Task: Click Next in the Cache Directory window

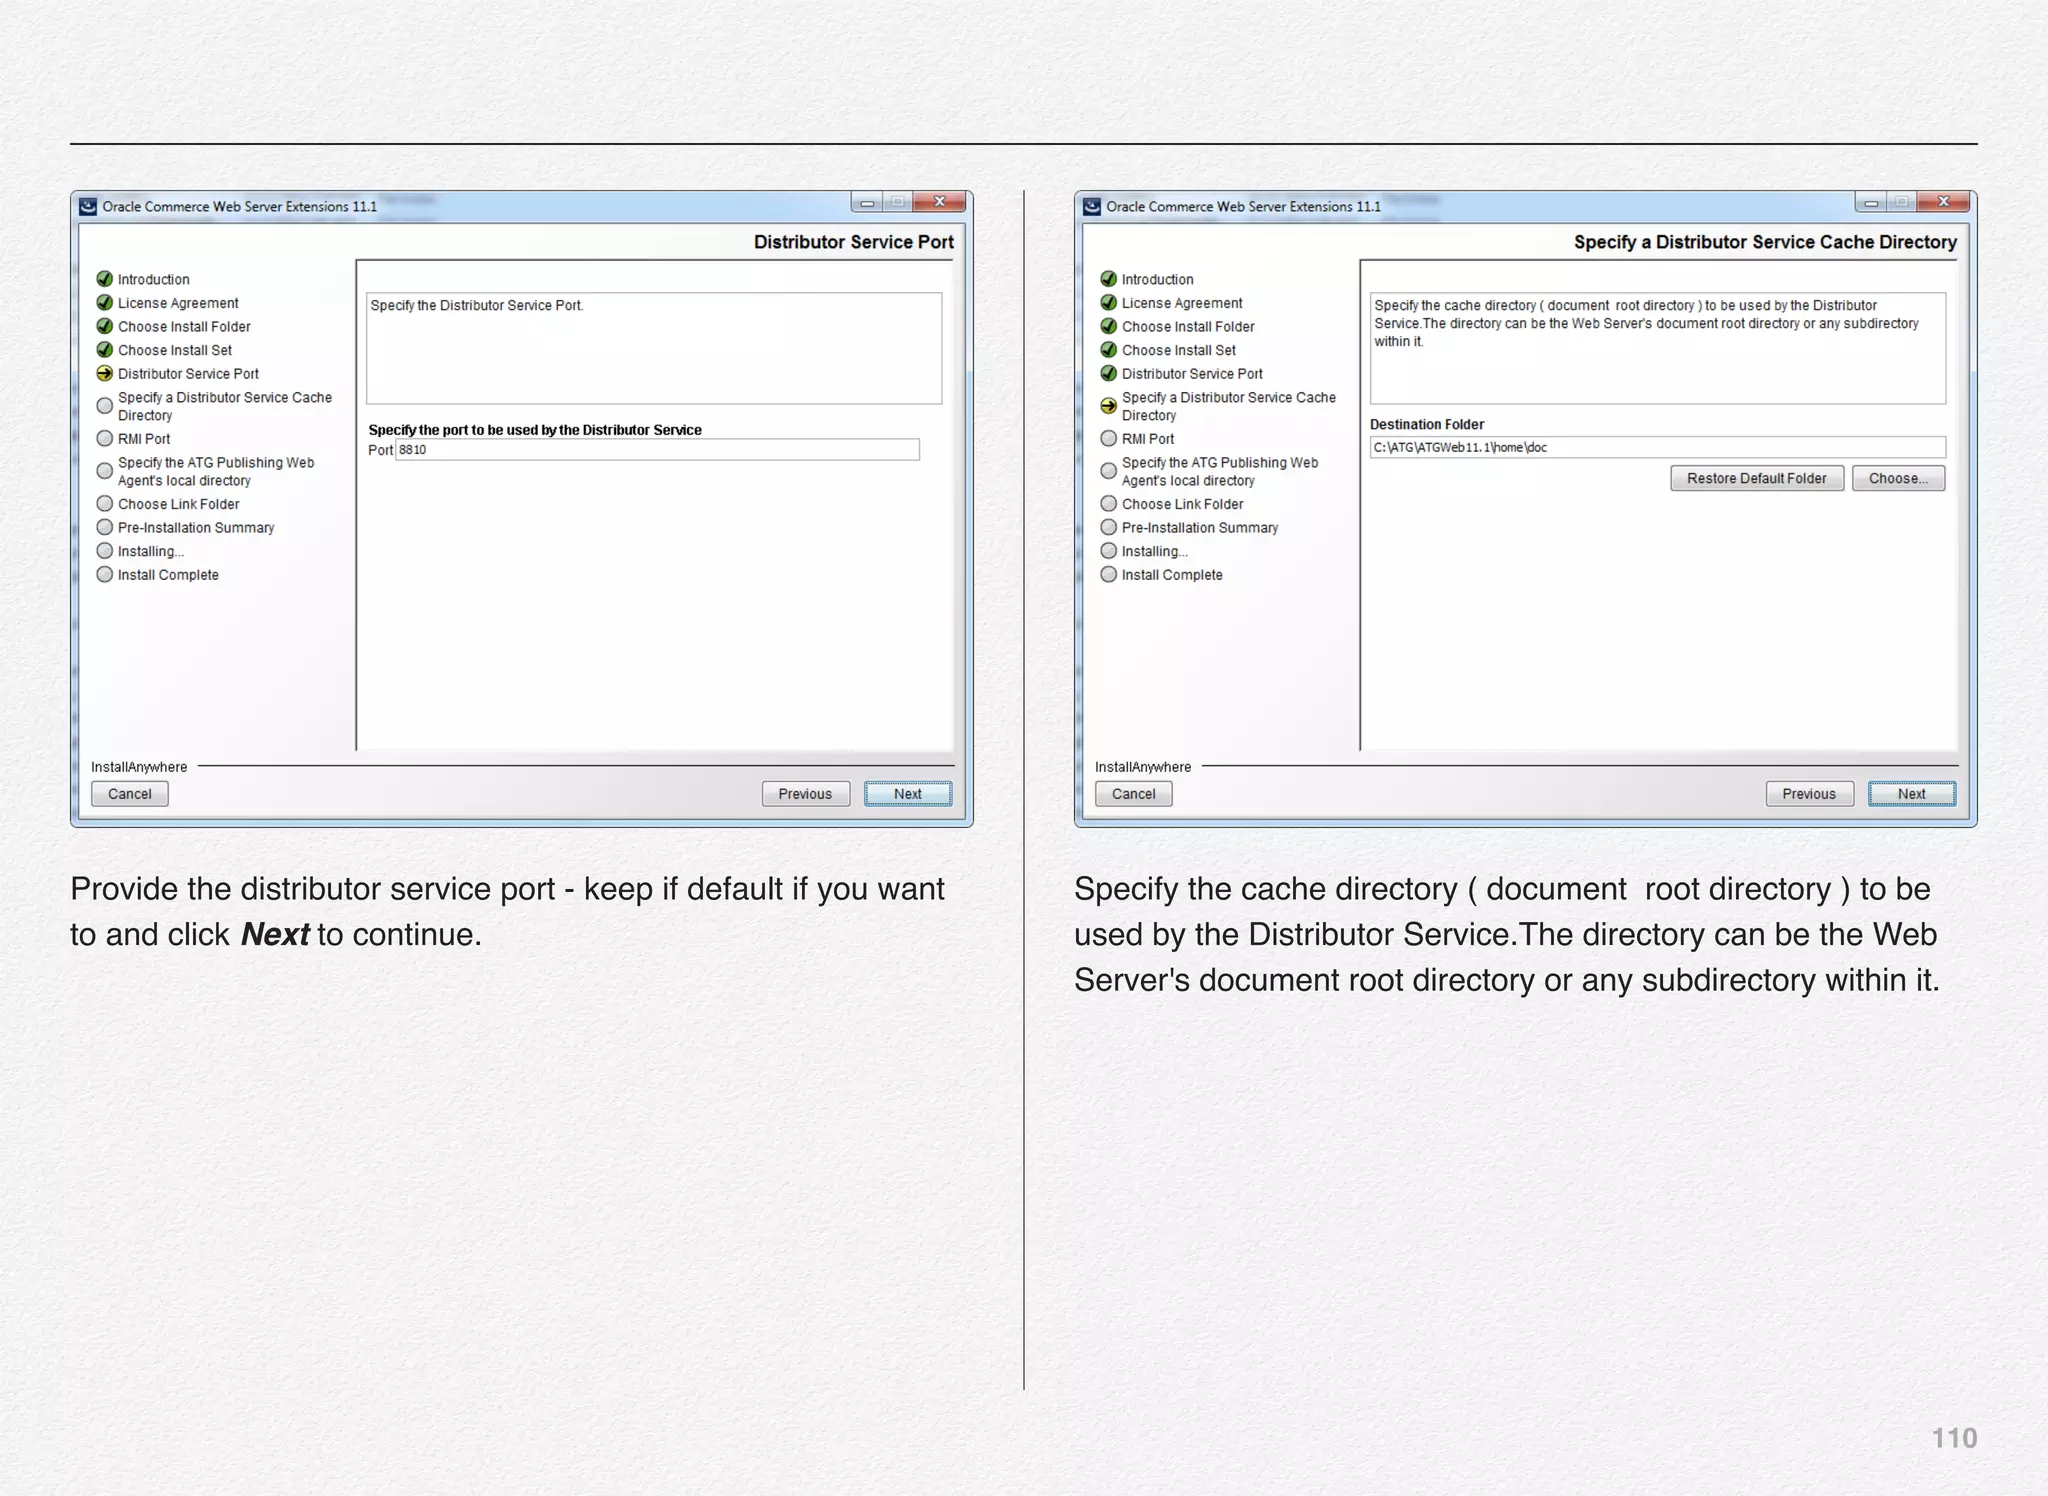Action: [1912, 794]
